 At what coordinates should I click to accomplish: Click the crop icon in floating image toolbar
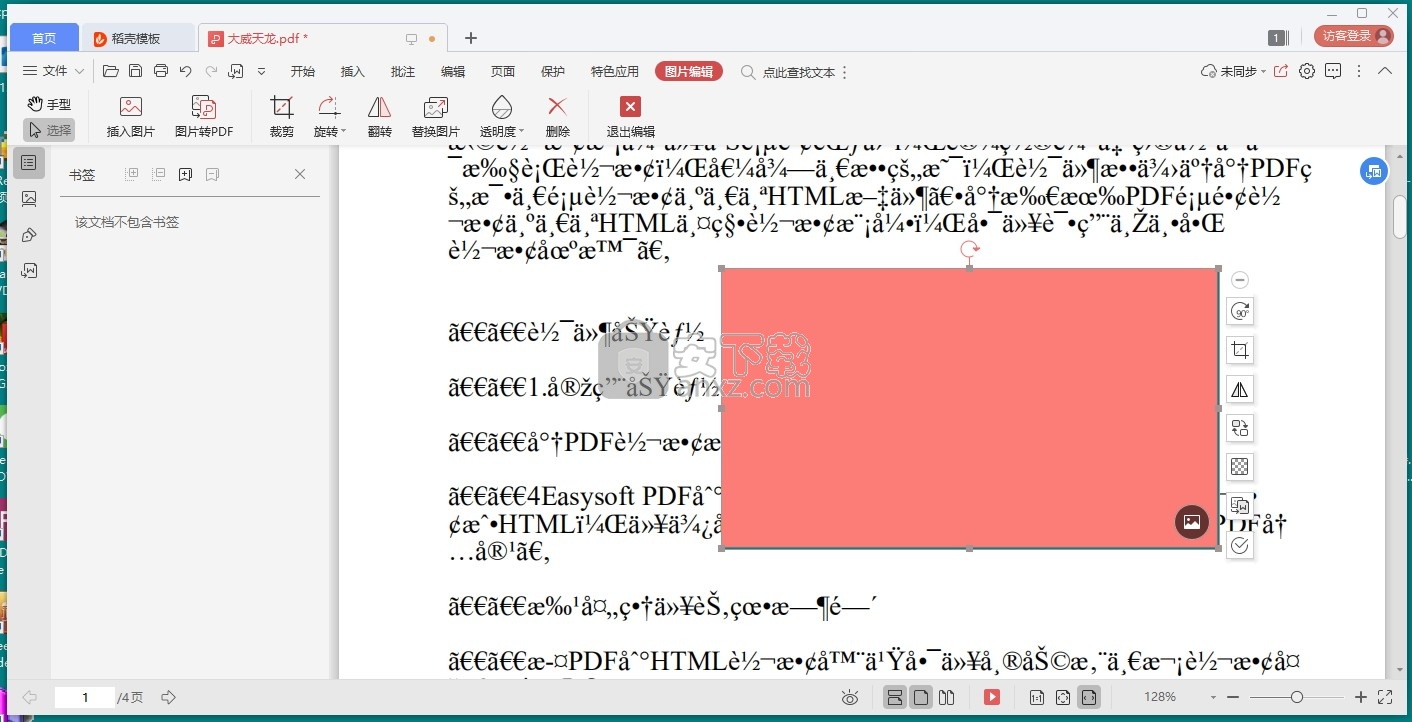pyautogui.click(x=1240, y=351)
